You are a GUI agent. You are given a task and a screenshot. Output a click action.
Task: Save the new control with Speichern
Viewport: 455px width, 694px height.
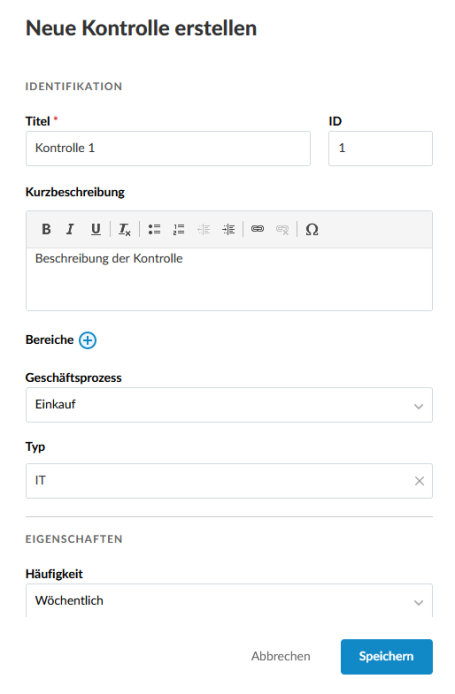[386, 656]
